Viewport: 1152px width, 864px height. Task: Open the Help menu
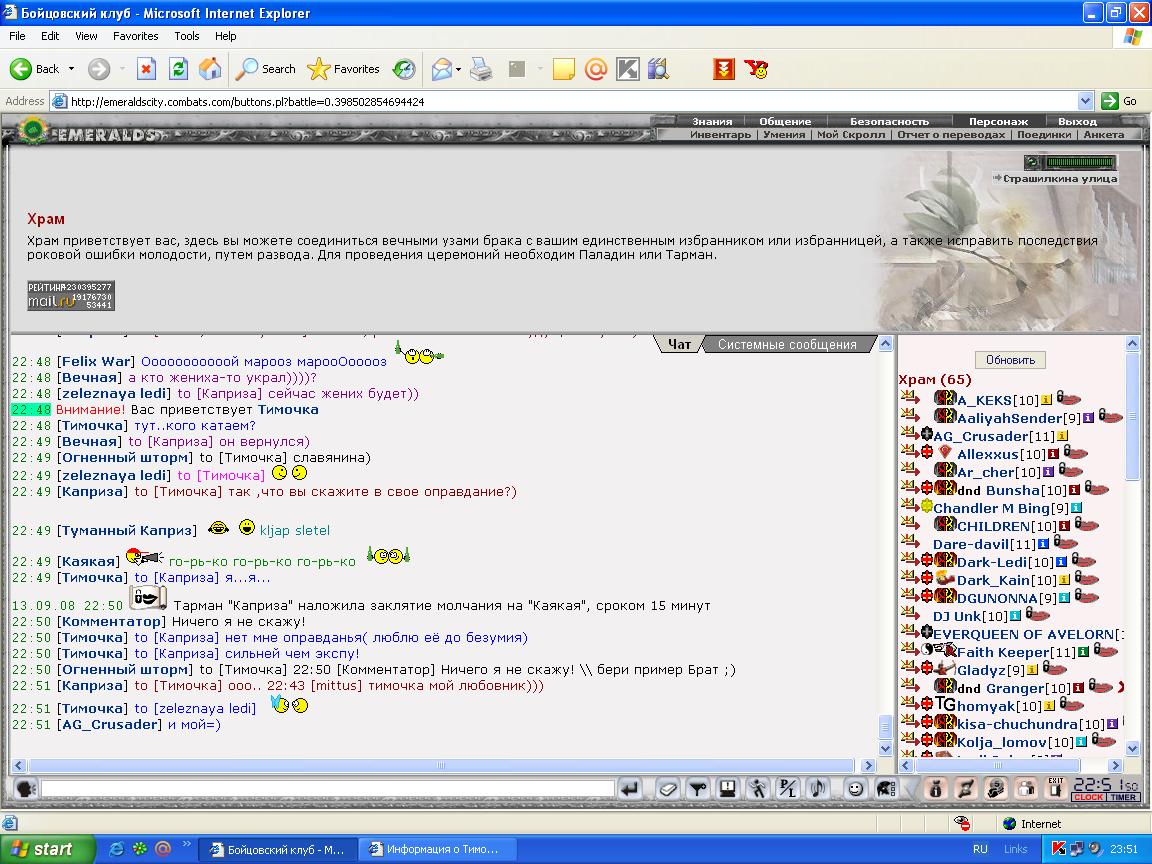coord(226,36)
